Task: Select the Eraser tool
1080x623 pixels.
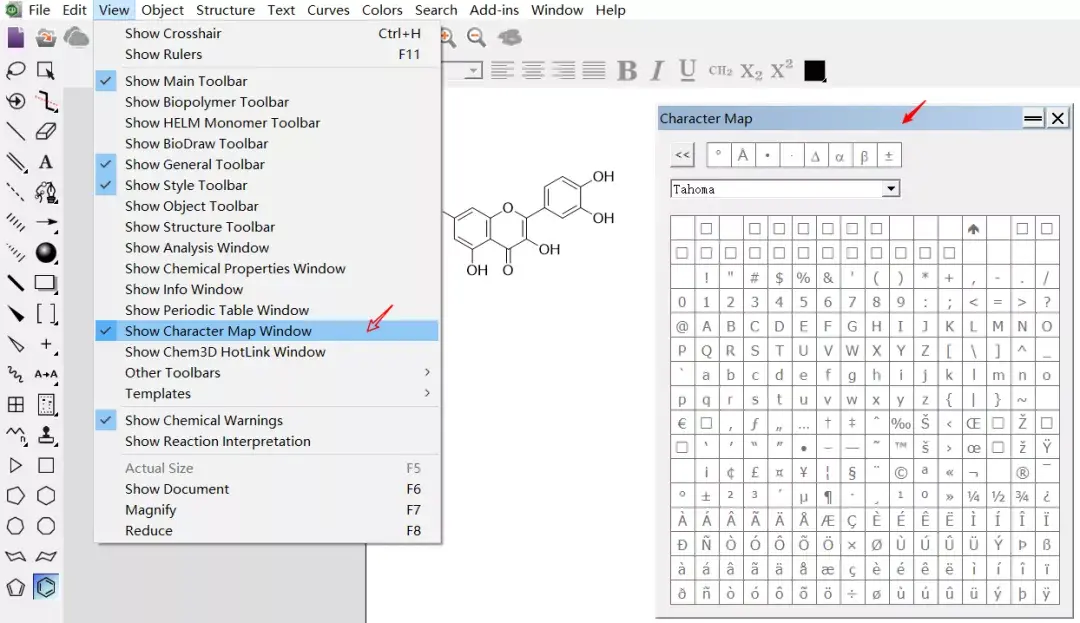Action: tap(45, 131)
